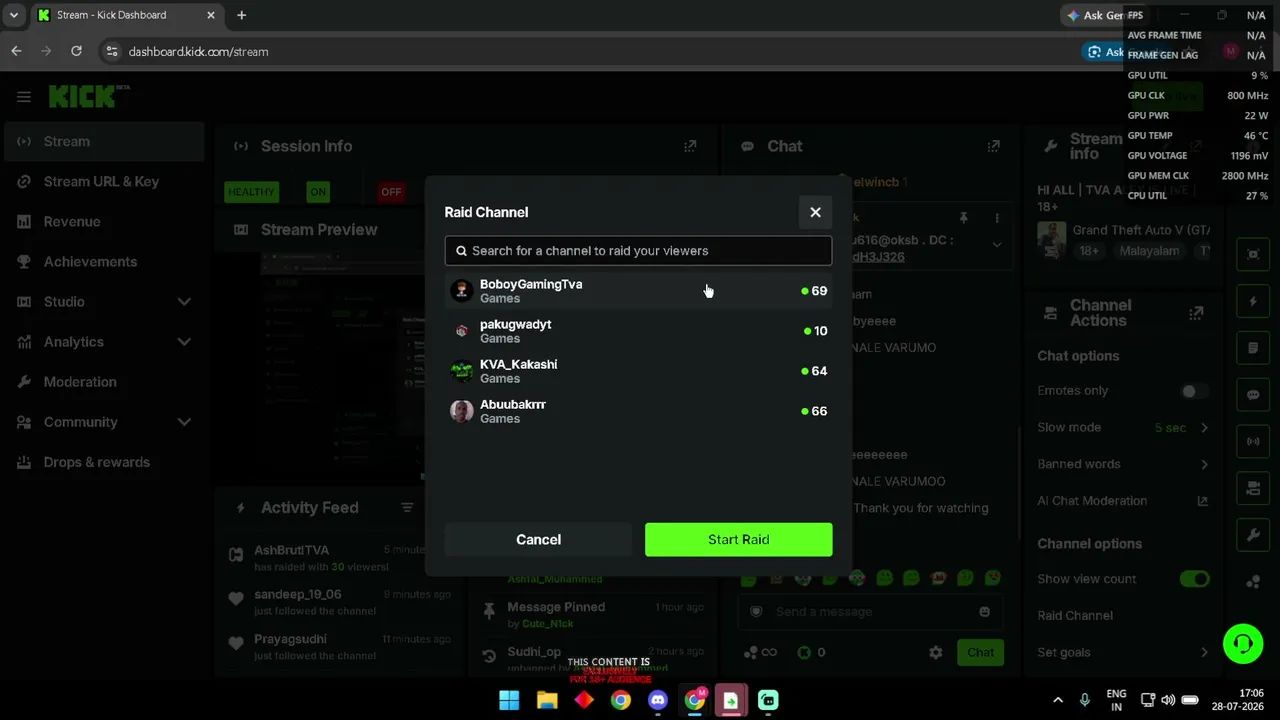The image size is (1280, 720).
Task: Click sandeep_19_06 follow entry in Activity Feed
Action: 338,602
